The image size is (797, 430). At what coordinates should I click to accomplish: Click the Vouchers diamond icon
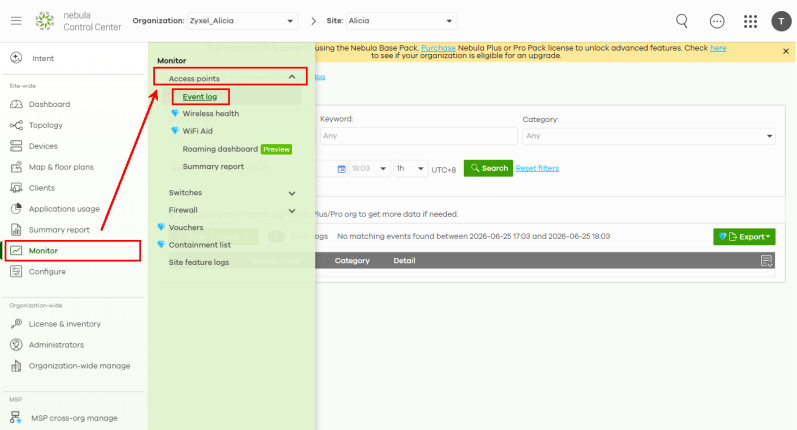[x=161, y=227]
